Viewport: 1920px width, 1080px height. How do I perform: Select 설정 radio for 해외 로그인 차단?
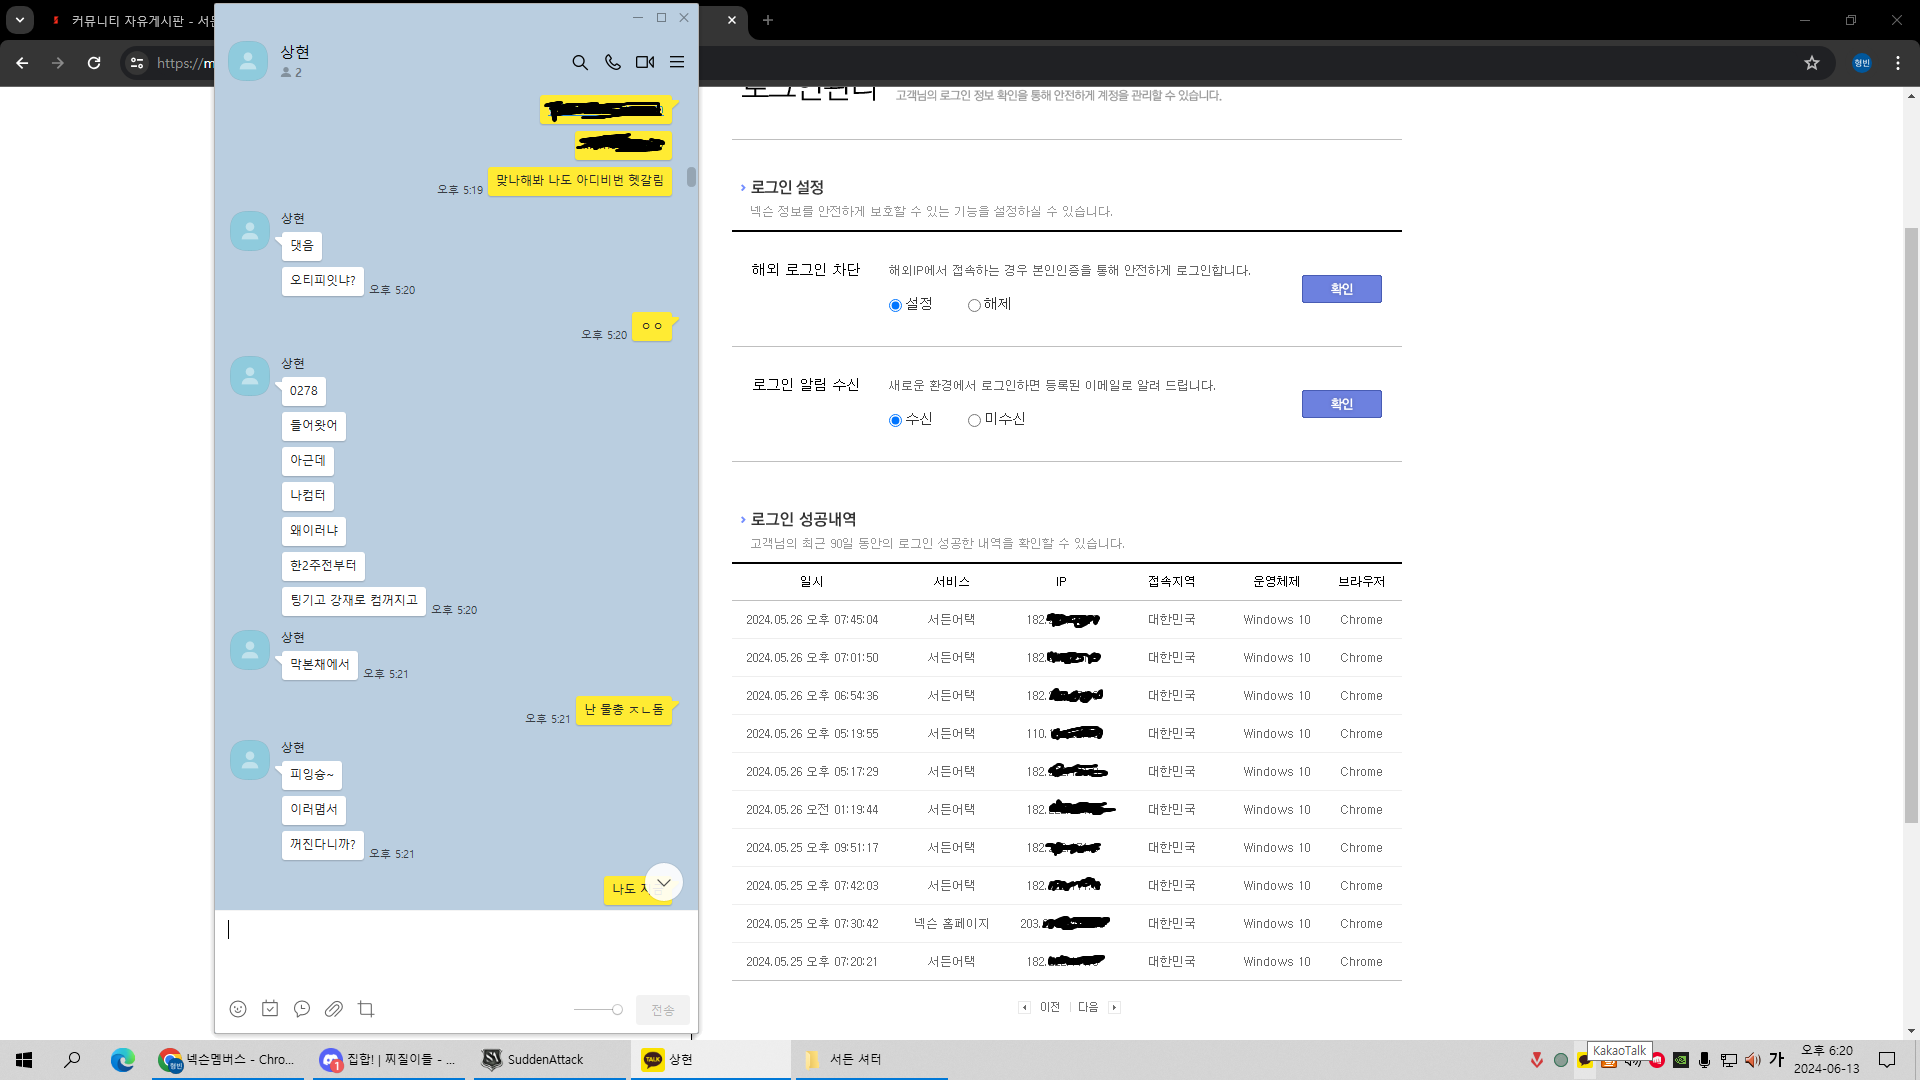coord(895,305)
